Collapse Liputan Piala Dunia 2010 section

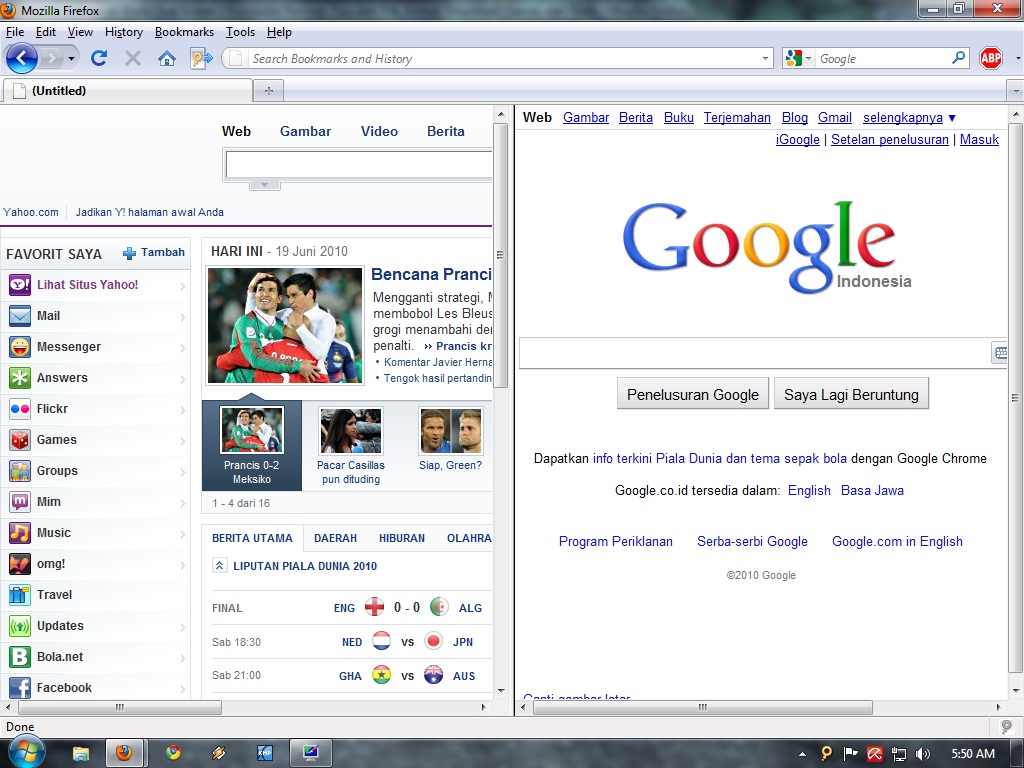coord(219,566)
